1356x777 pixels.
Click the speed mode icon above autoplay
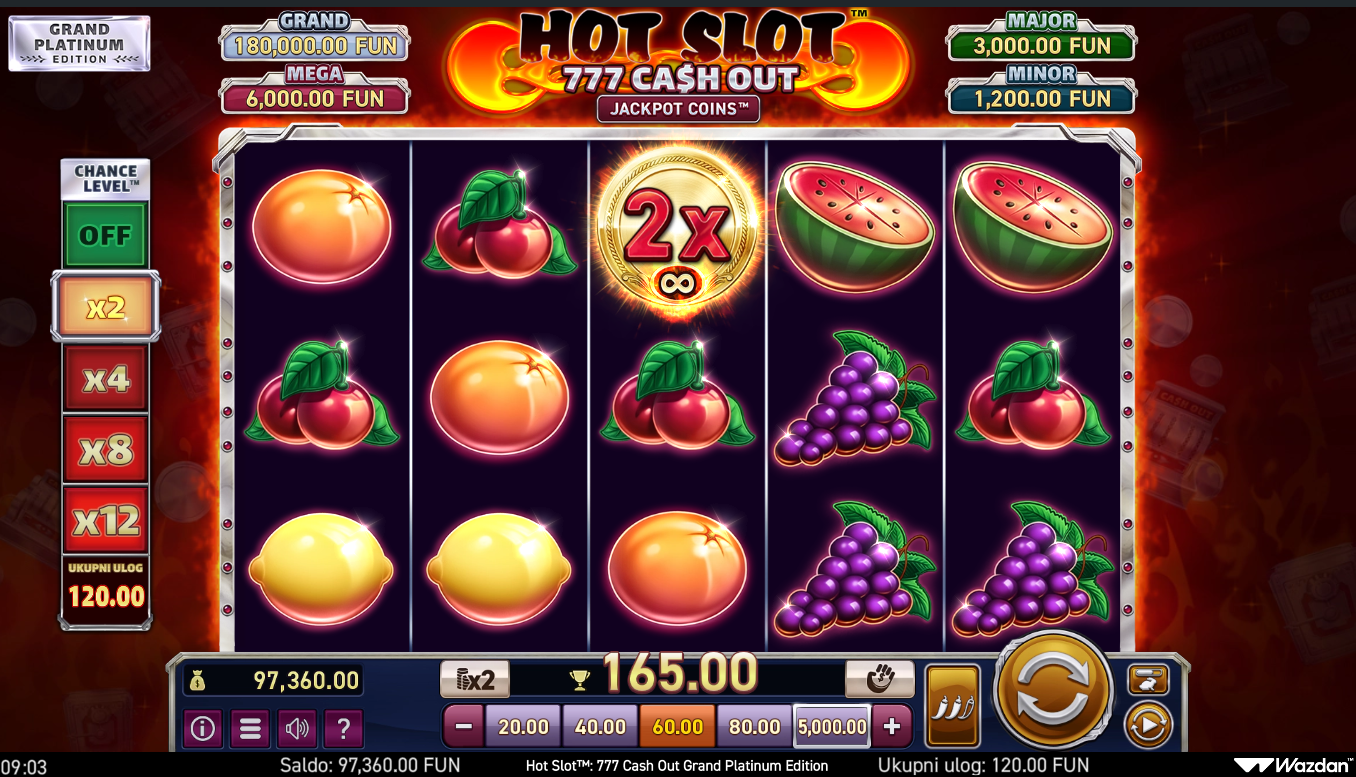coord(1148,679)
